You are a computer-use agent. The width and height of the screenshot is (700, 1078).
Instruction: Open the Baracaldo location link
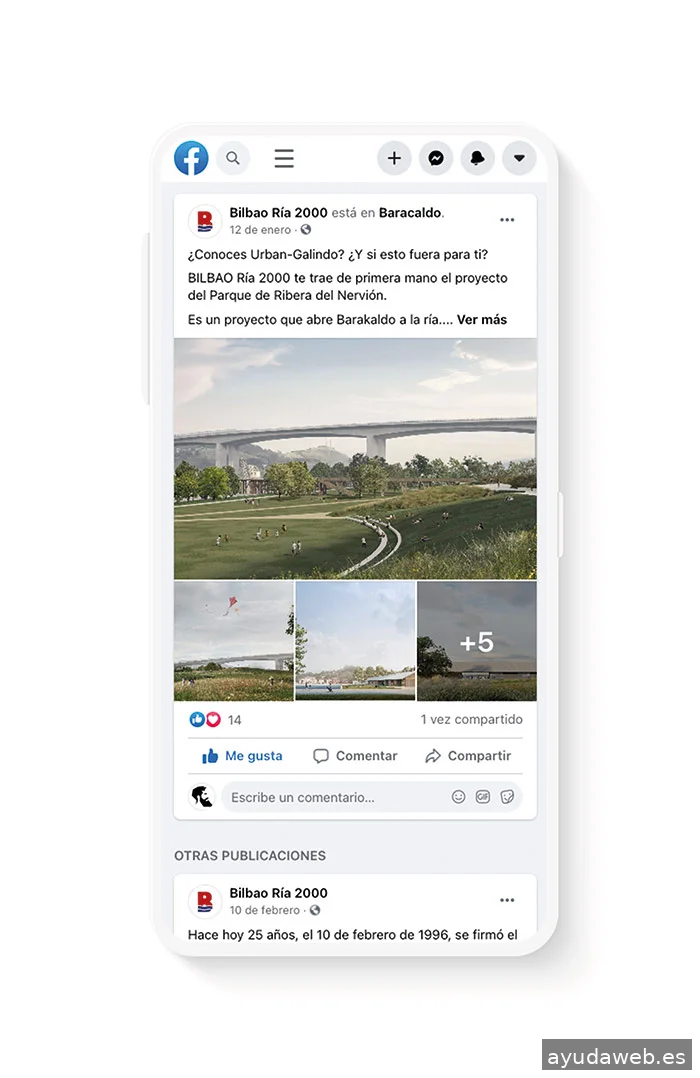(x=411, y=212)
